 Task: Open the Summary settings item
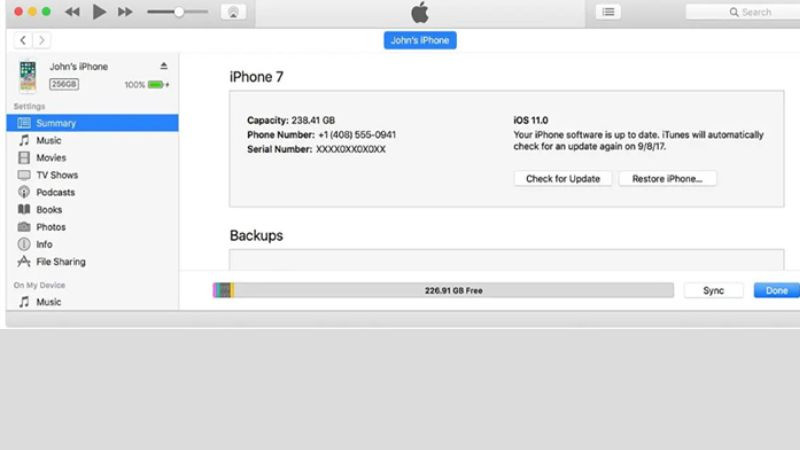pos(92,123)
